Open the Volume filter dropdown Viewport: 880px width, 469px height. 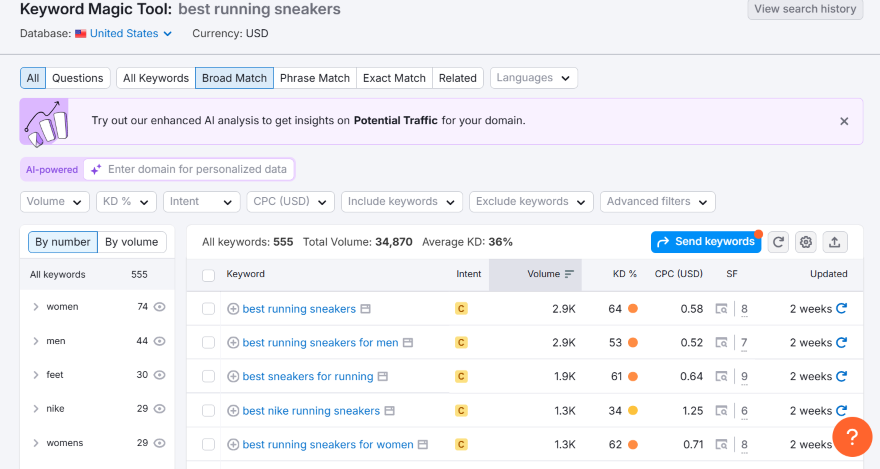click(x=54, y=202)
